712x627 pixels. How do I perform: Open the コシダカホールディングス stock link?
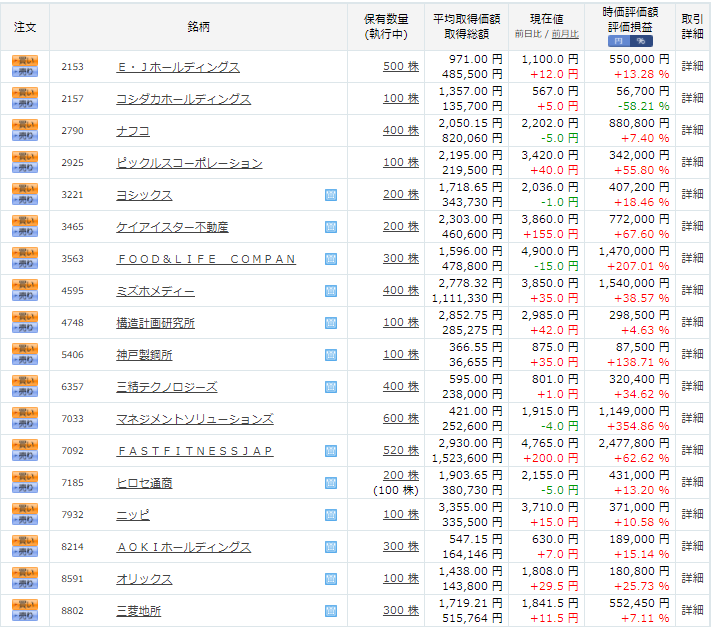pos(183,99)
